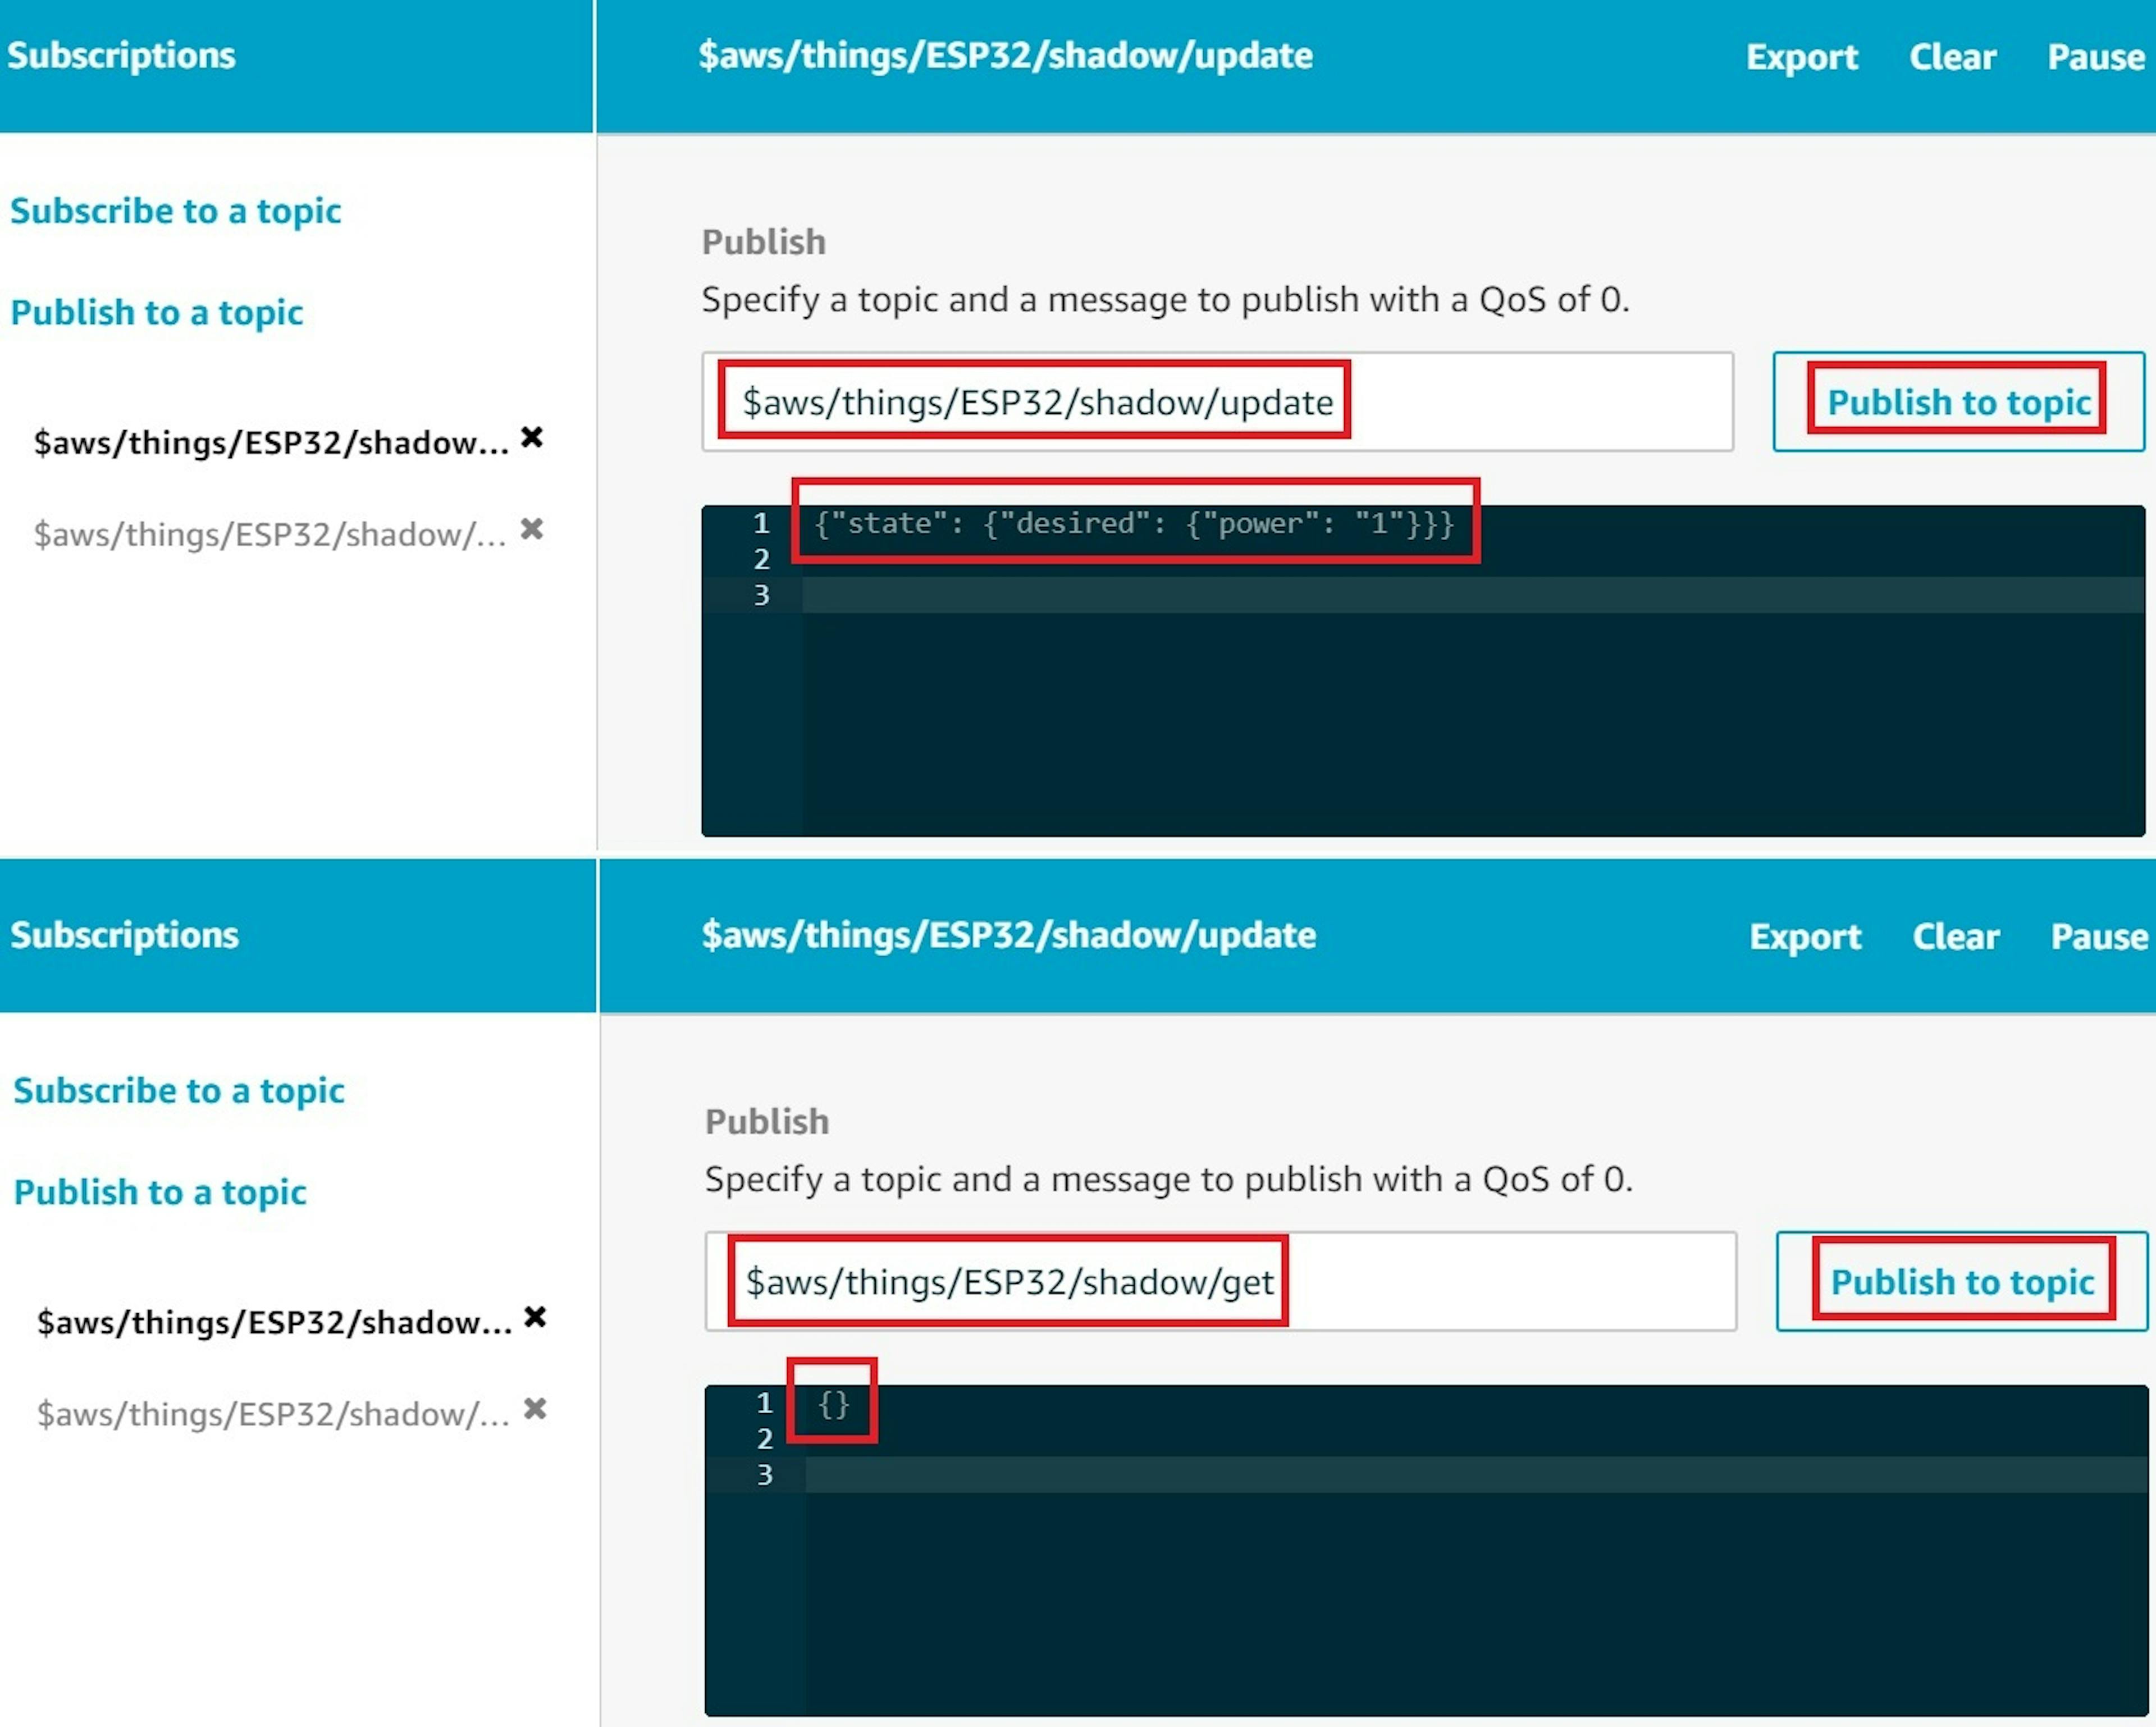The height and width of the screenshot is (1727, 2156).
Task: Click the shadow/update topic title in the bottom header
Action: point(1008,936)
